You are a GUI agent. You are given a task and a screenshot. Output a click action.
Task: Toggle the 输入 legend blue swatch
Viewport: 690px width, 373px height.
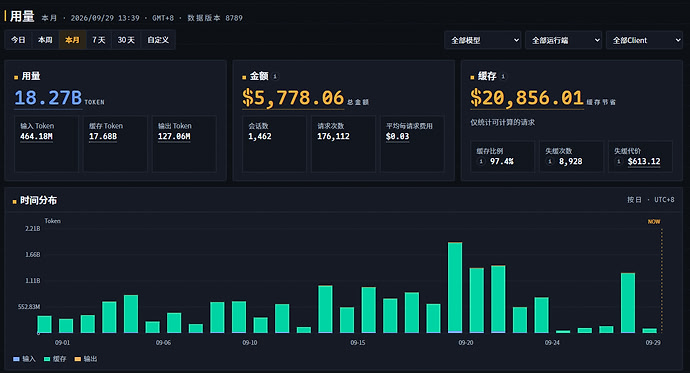tap(16, 359)
